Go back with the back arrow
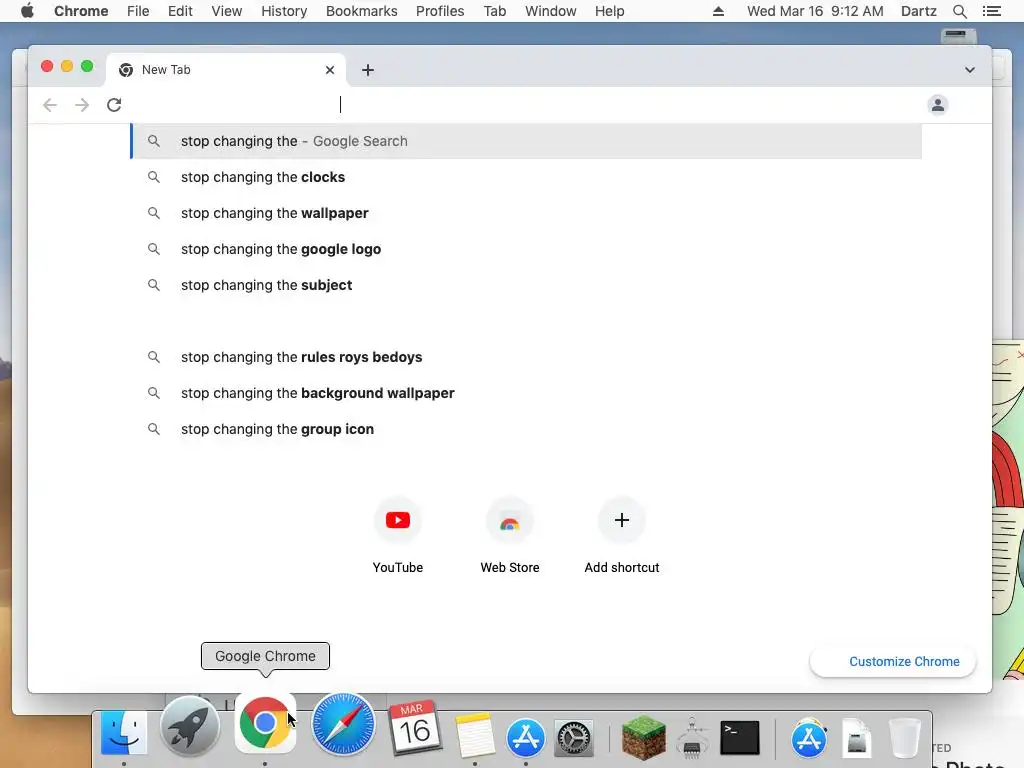The width and height of the screenshot is (1024, 768). click(x=50, y=104)
